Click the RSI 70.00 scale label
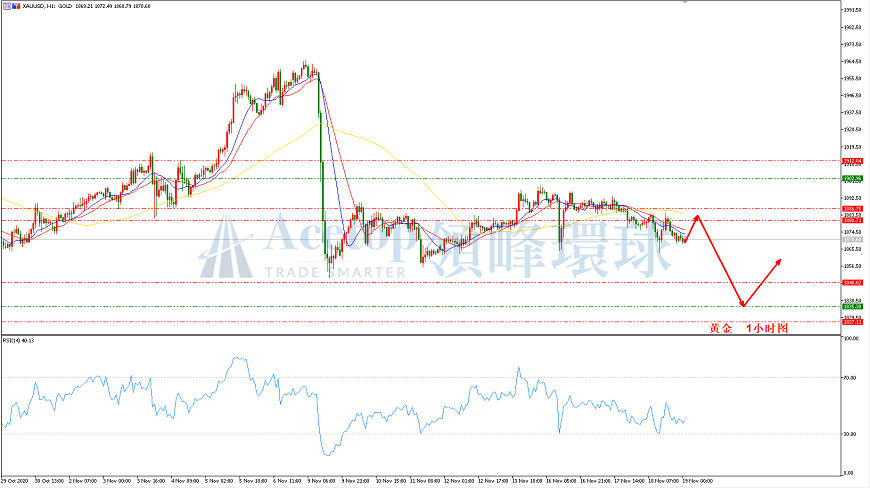 pos(849,378)
